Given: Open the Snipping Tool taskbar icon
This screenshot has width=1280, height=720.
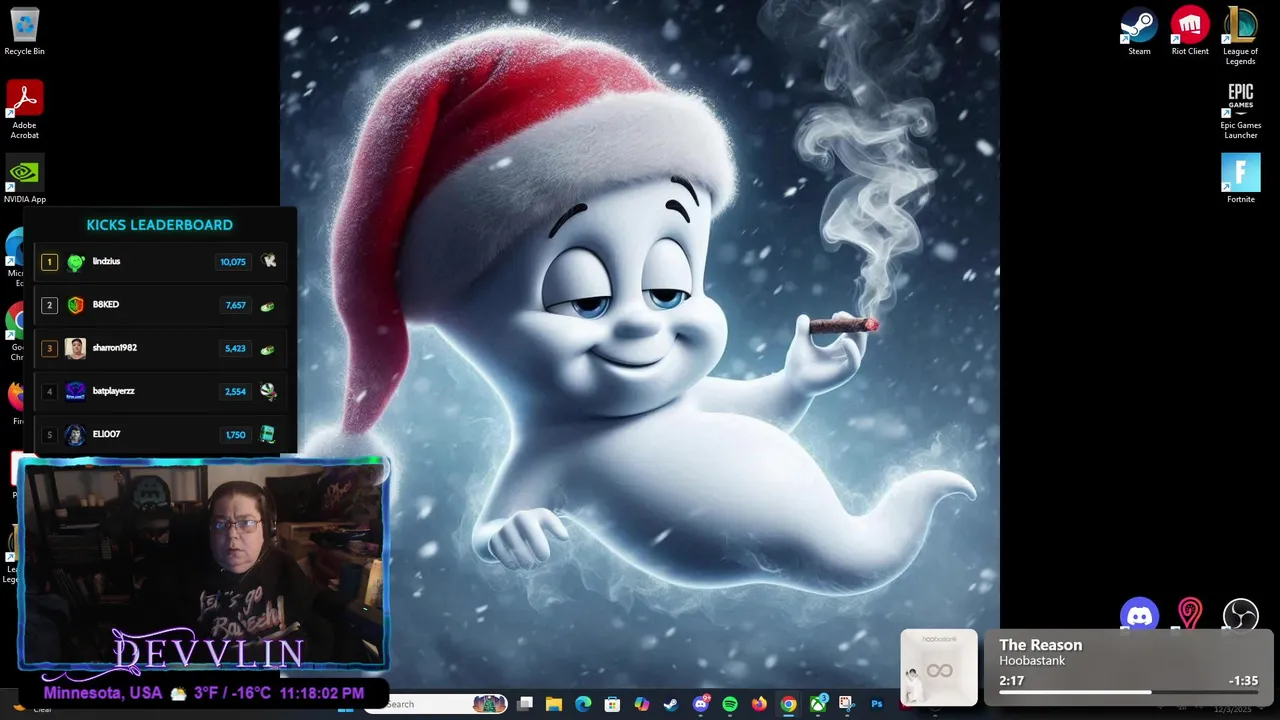Looking at the screenshot, I should (x=847, y=704).
